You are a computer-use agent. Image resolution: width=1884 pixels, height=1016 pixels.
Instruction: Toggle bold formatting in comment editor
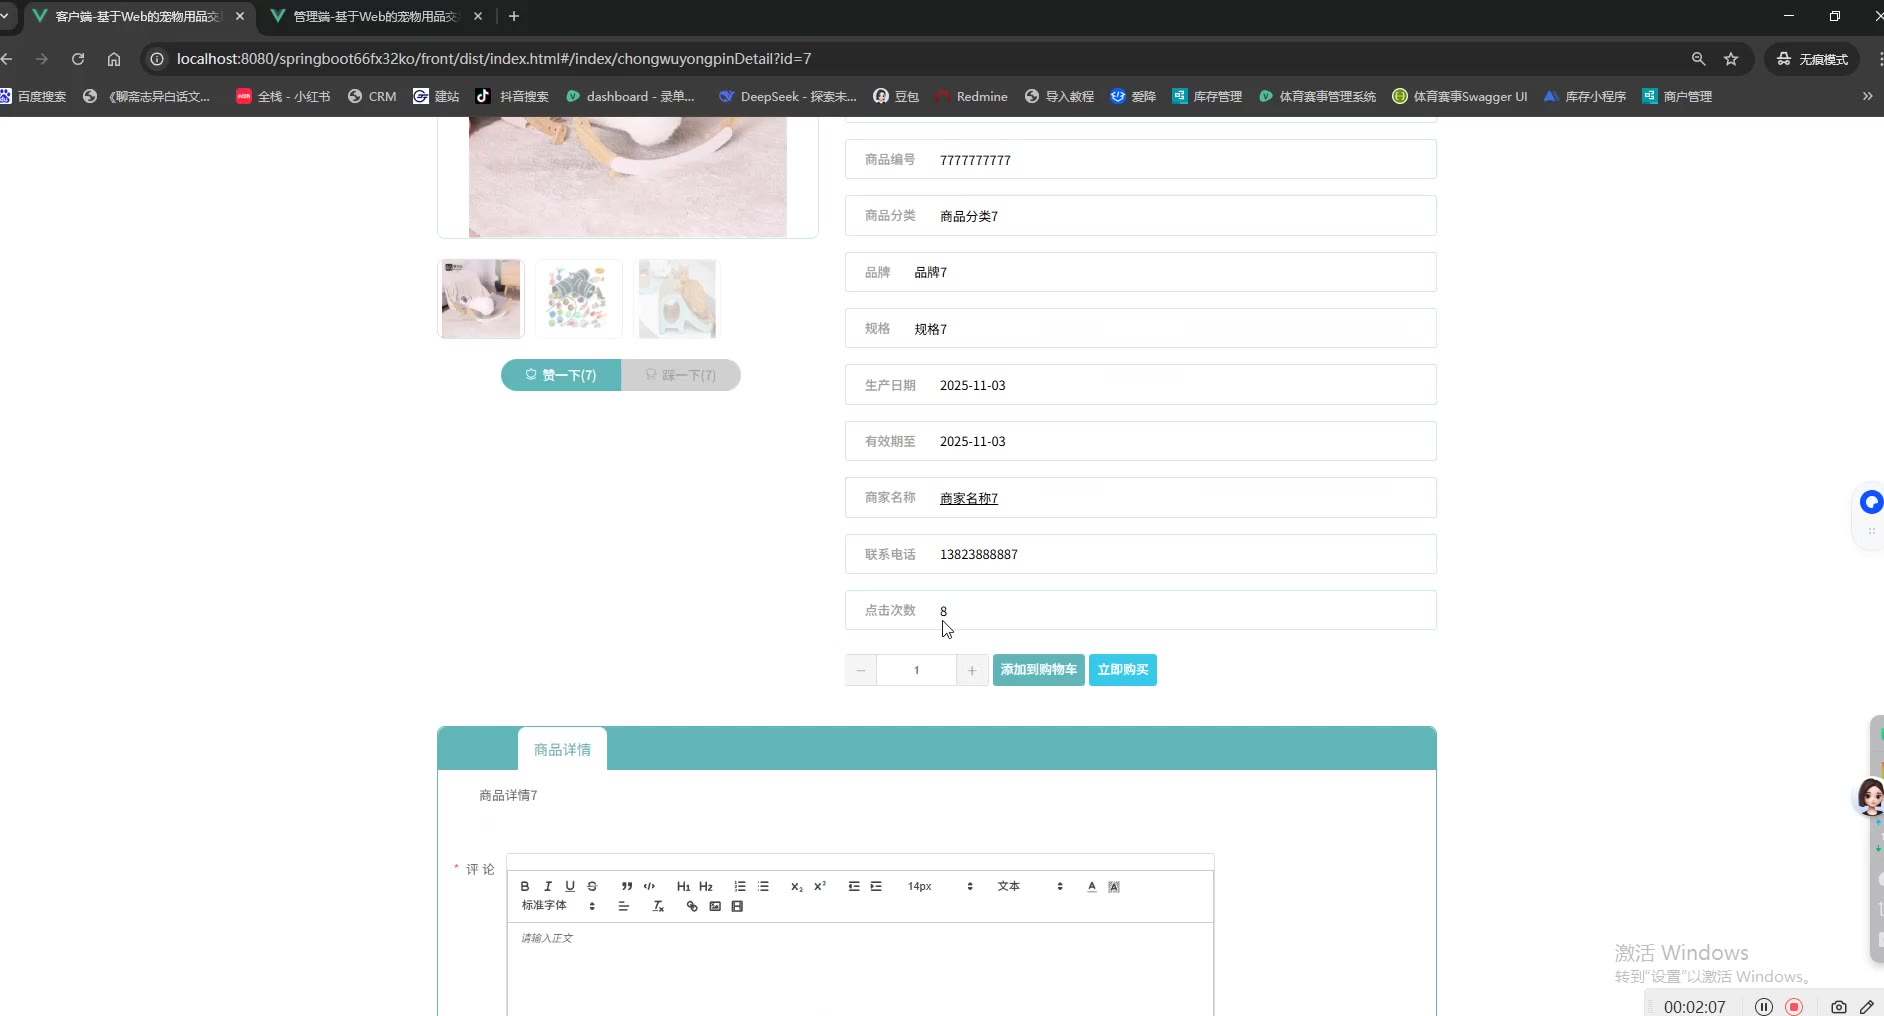(525, 886)
